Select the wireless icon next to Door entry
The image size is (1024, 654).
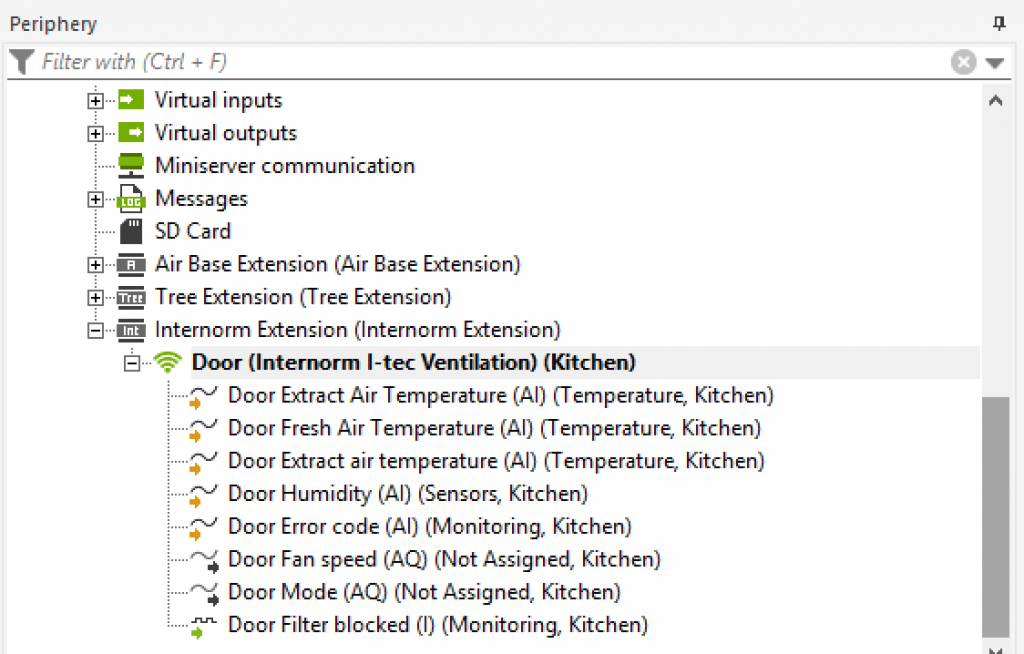click(167, 362)
